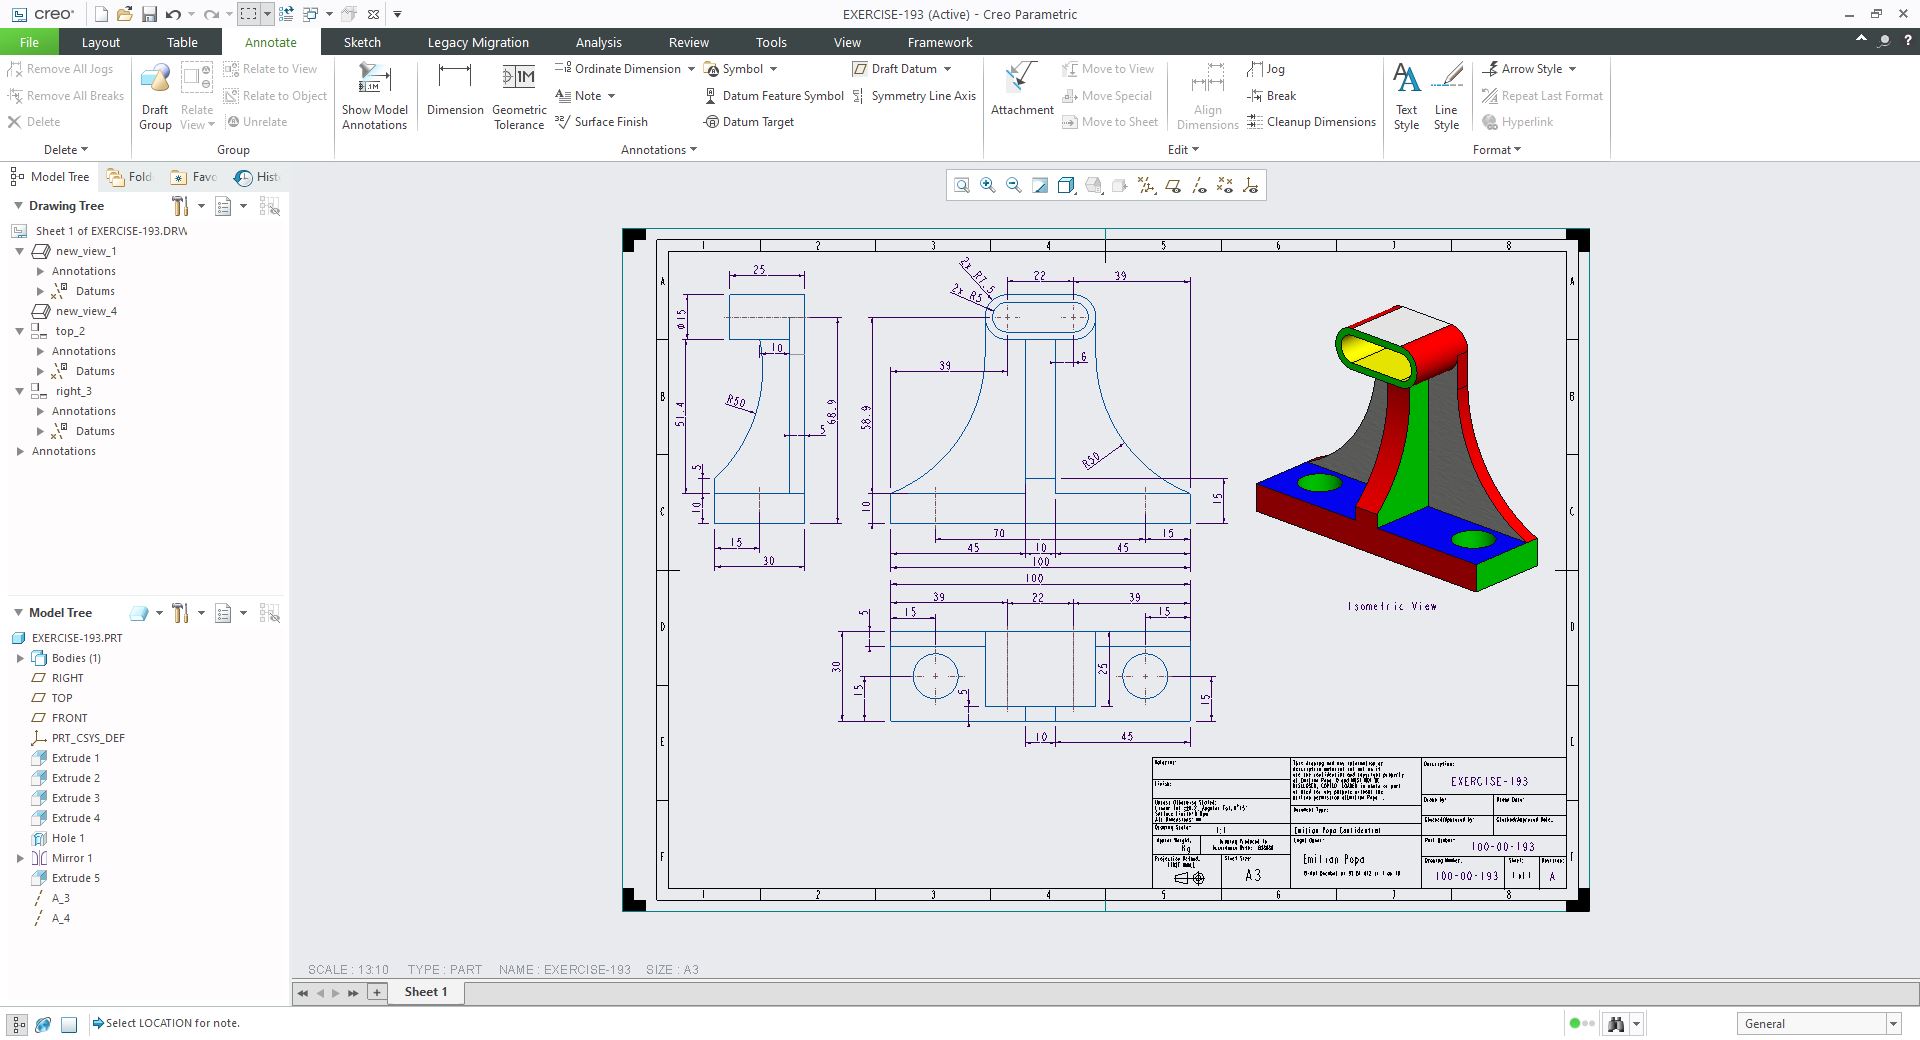Collapse the top_2 view node
This screenshot has height=1040, width=1920.
[20, 331]
